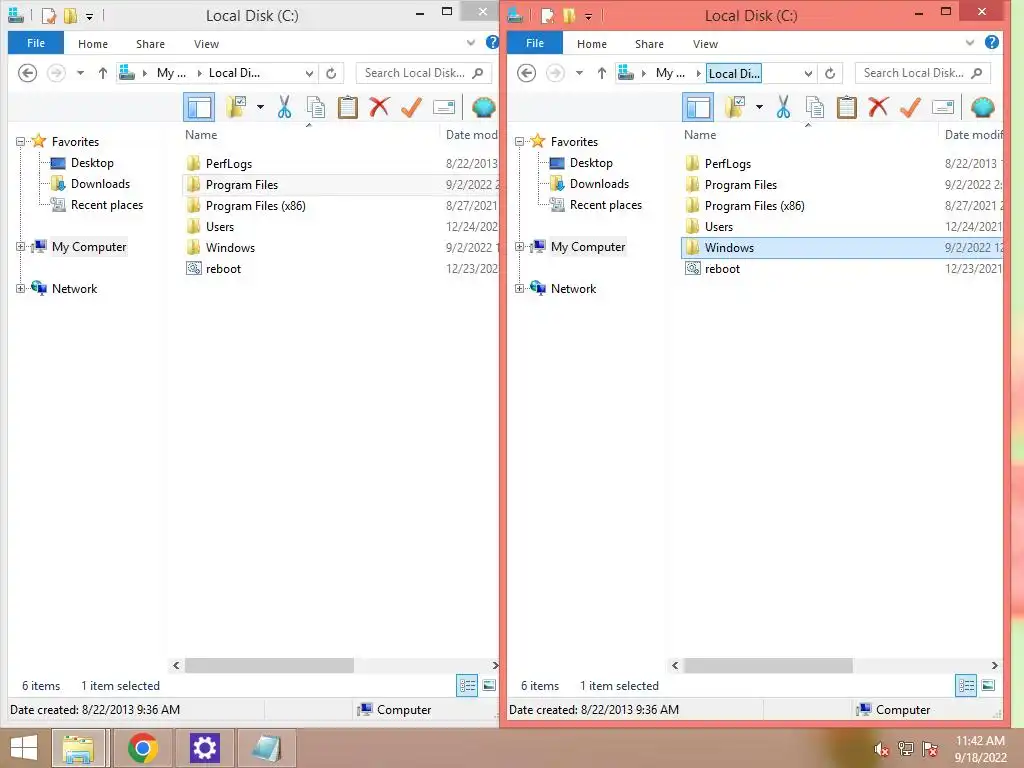Click scroll right arrow in right window

[994, 665]
